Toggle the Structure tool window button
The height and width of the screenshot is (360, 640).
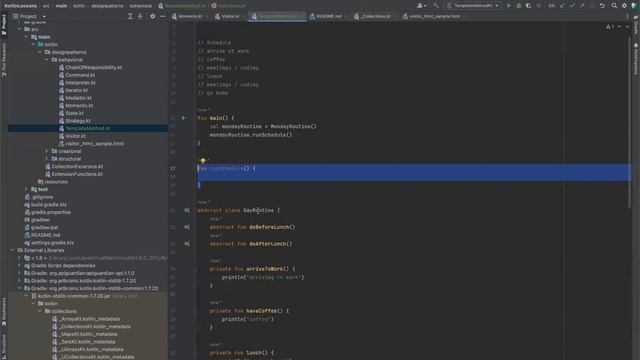coord(4,346)
